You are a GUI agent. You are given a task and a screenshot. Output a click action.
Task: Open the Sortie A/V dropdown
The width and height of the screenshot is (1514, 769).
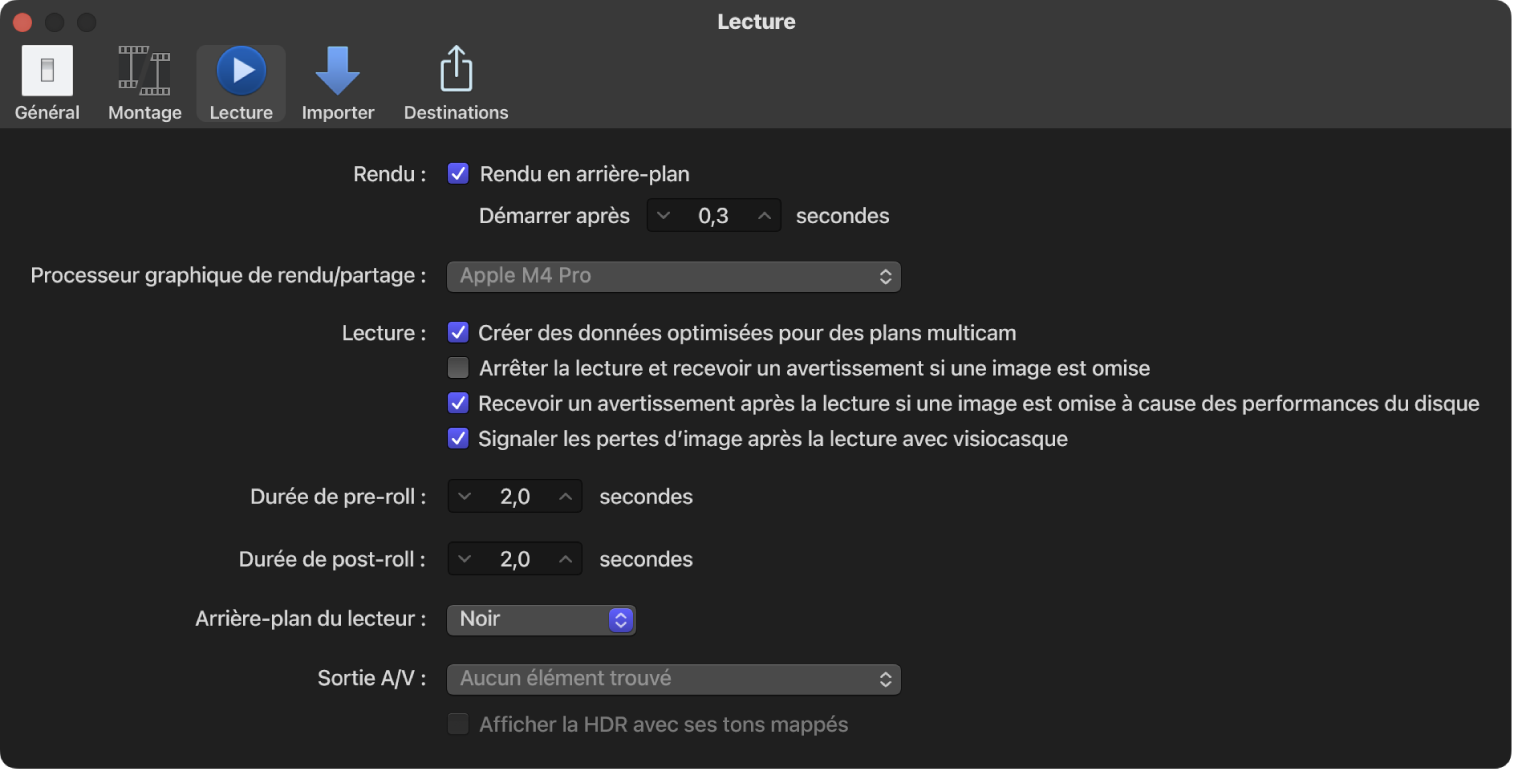673,678
